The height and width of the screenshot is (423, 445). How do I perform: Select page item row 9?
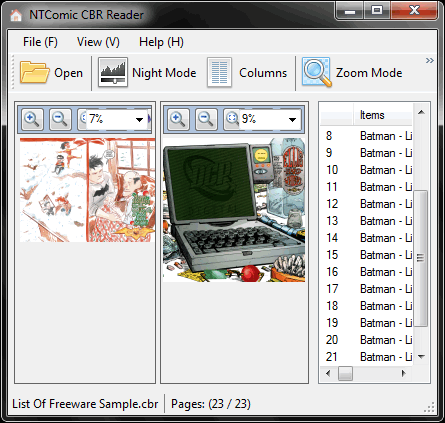pos(366,153)
